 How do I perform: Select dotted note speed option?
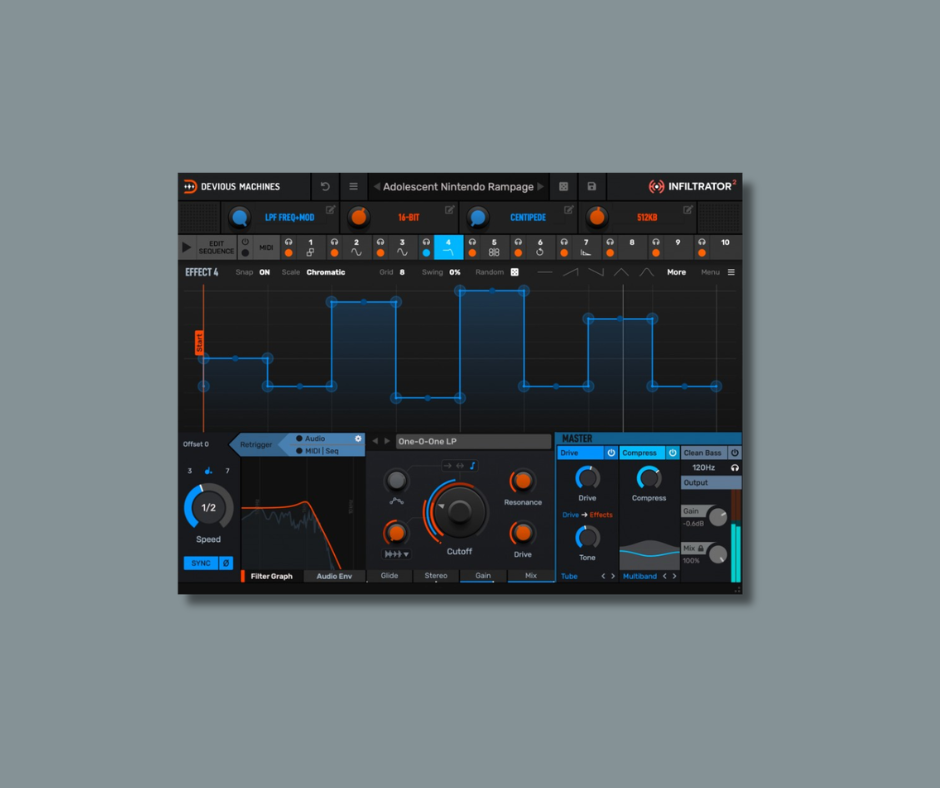[208, 471]
